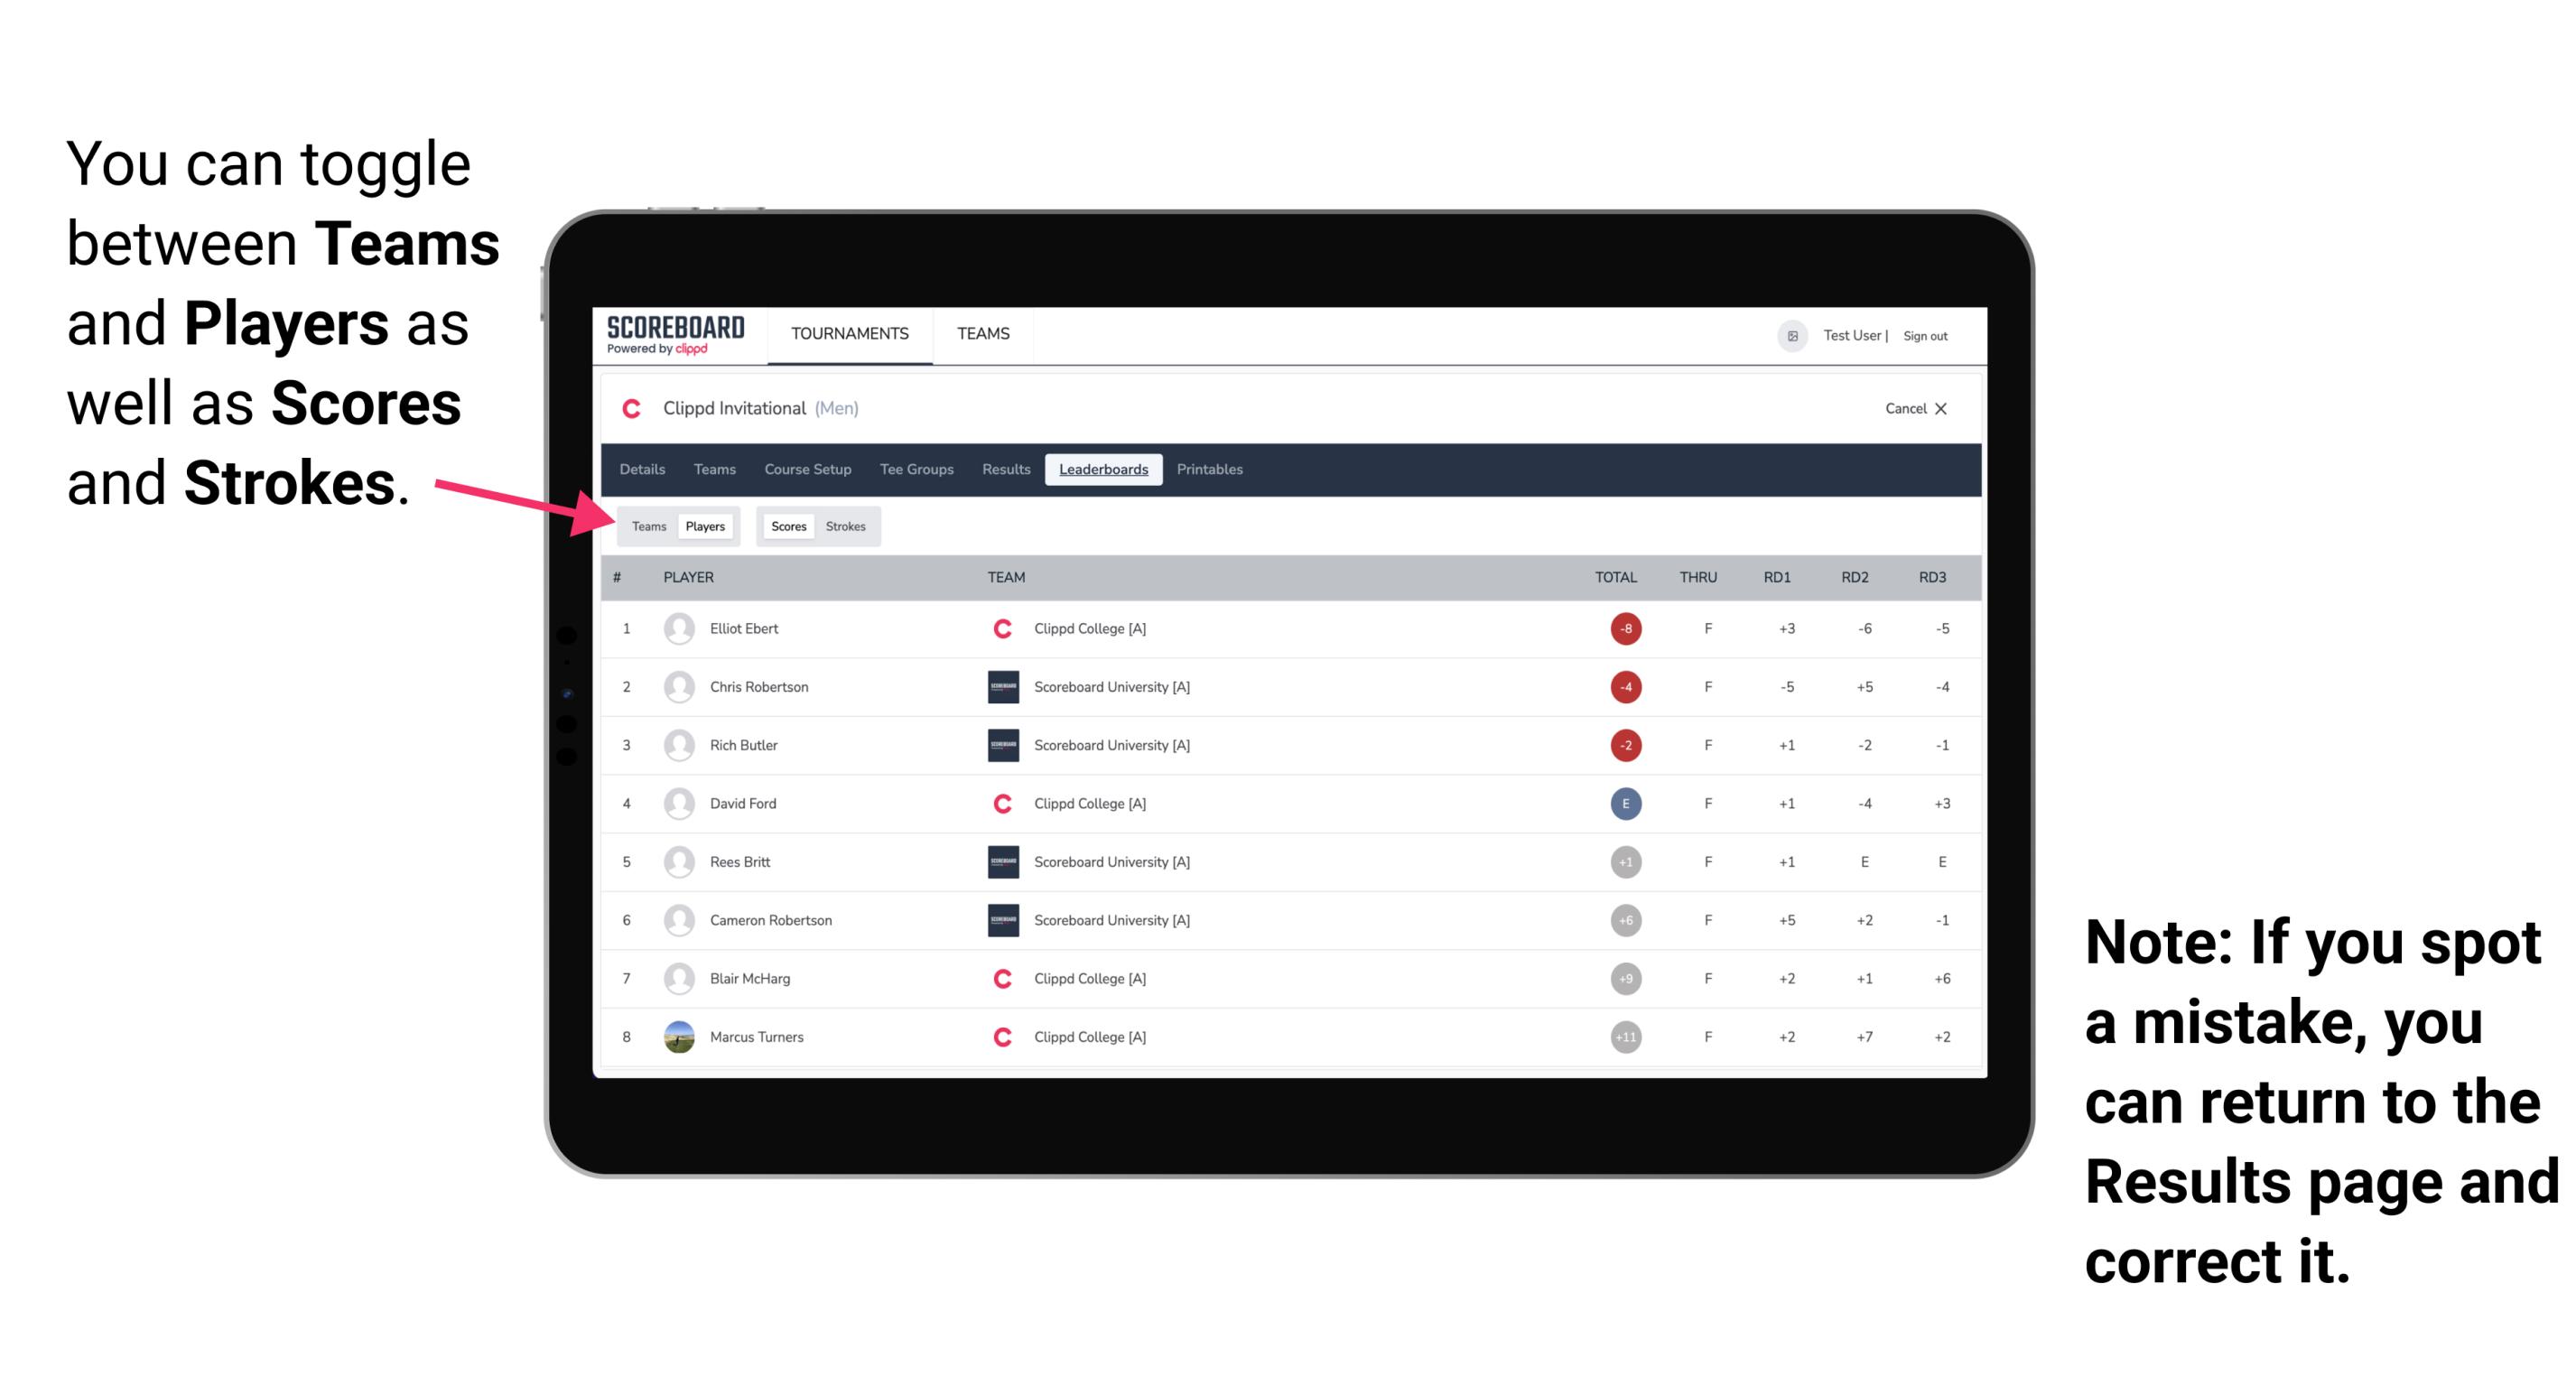Open the Leaderboards tab
The width and height of the screenshot is (2576, 1386).
pos(1103,470)
